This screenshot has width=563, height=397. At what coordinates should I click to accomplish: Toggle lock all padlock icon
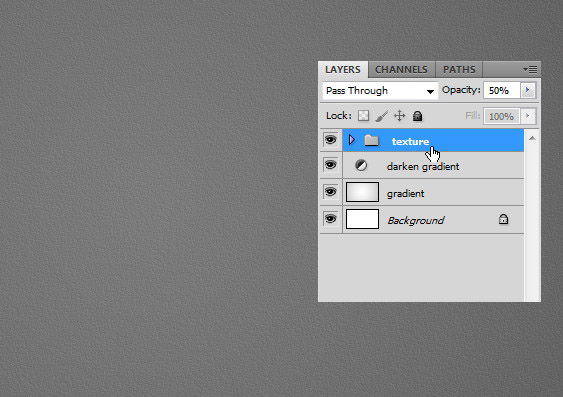point(417,116)
